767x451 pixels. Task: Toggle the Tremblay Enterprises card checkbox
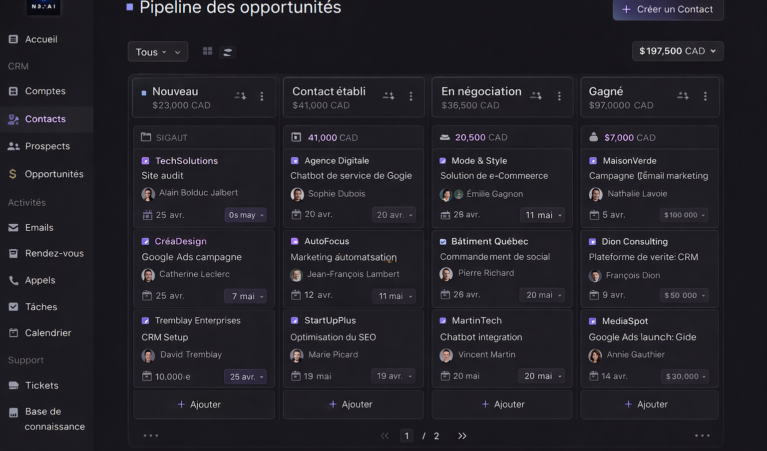point(145,321)
